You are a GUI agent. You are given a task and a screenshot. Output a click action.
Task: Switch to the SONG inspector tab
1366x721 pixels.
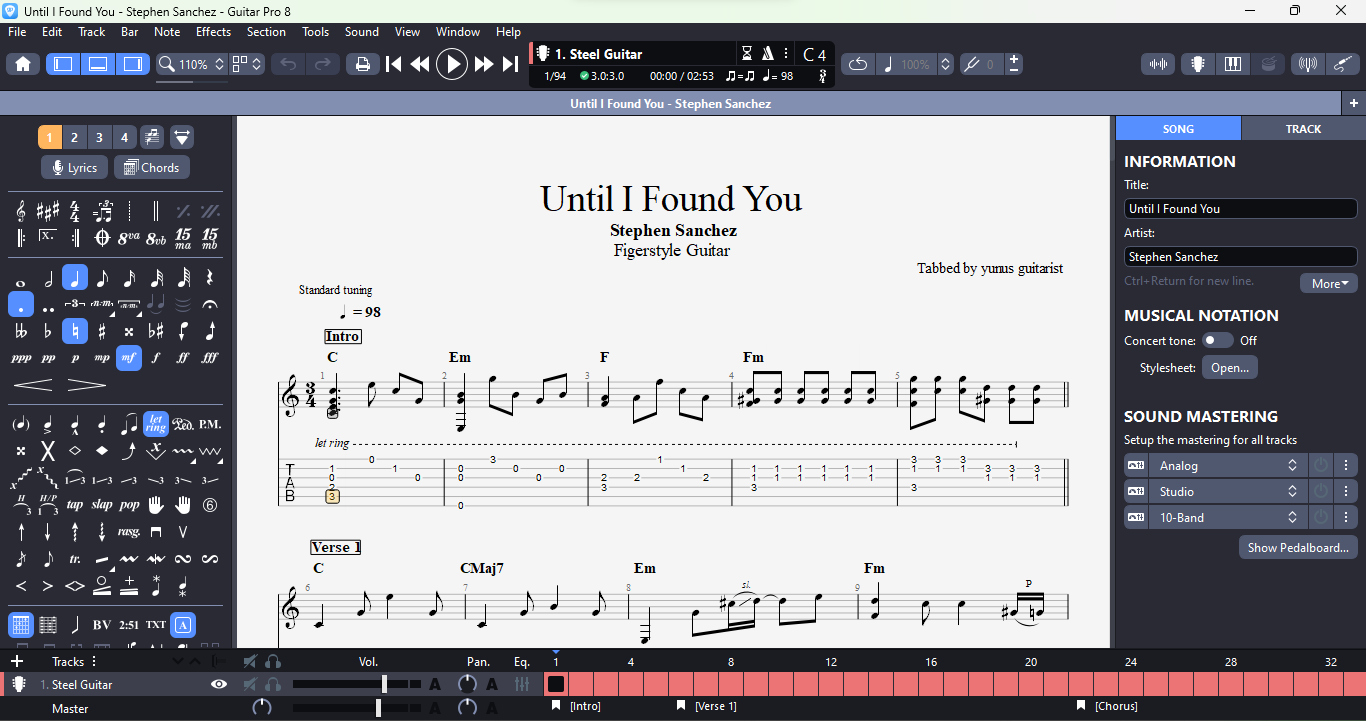point(1178,129)
